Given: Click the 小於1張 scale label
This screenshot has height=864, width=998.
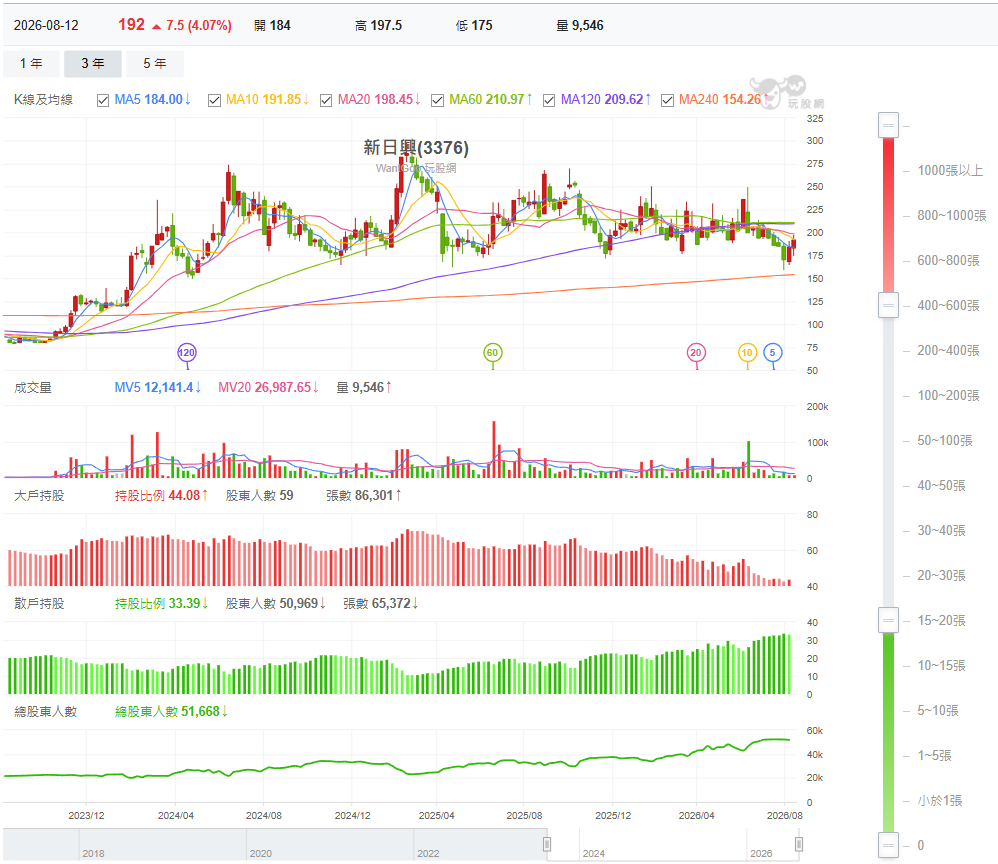Looking at the screenshot, I should [x=939, y=800].
